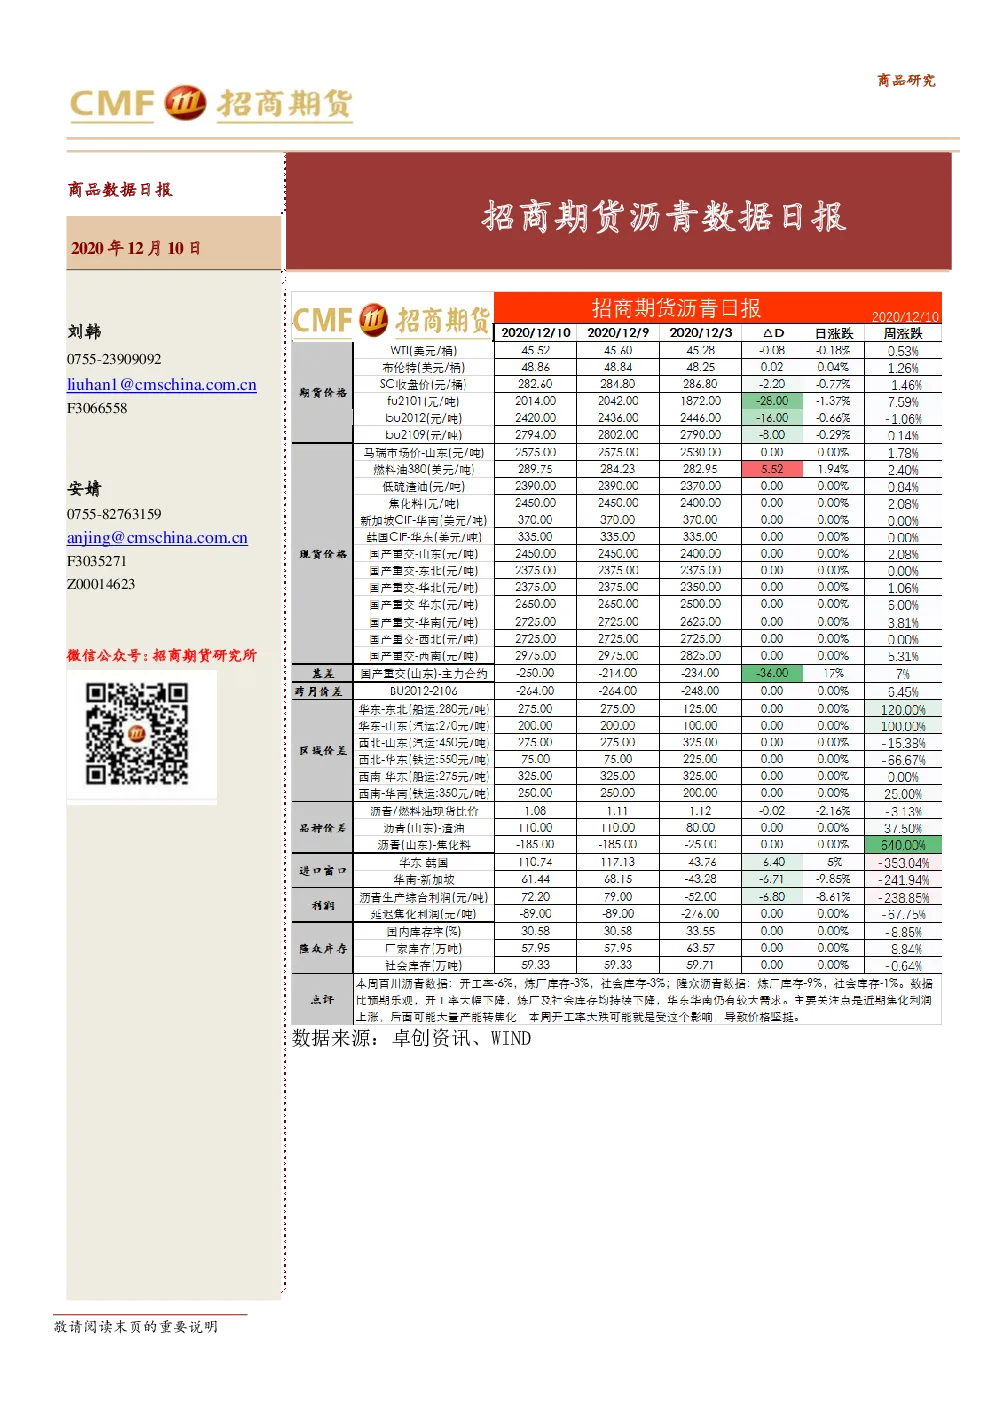Click the '商品数据日报' sidebar heading
This screenshot has width=992, height=1403.
[120, 189]
